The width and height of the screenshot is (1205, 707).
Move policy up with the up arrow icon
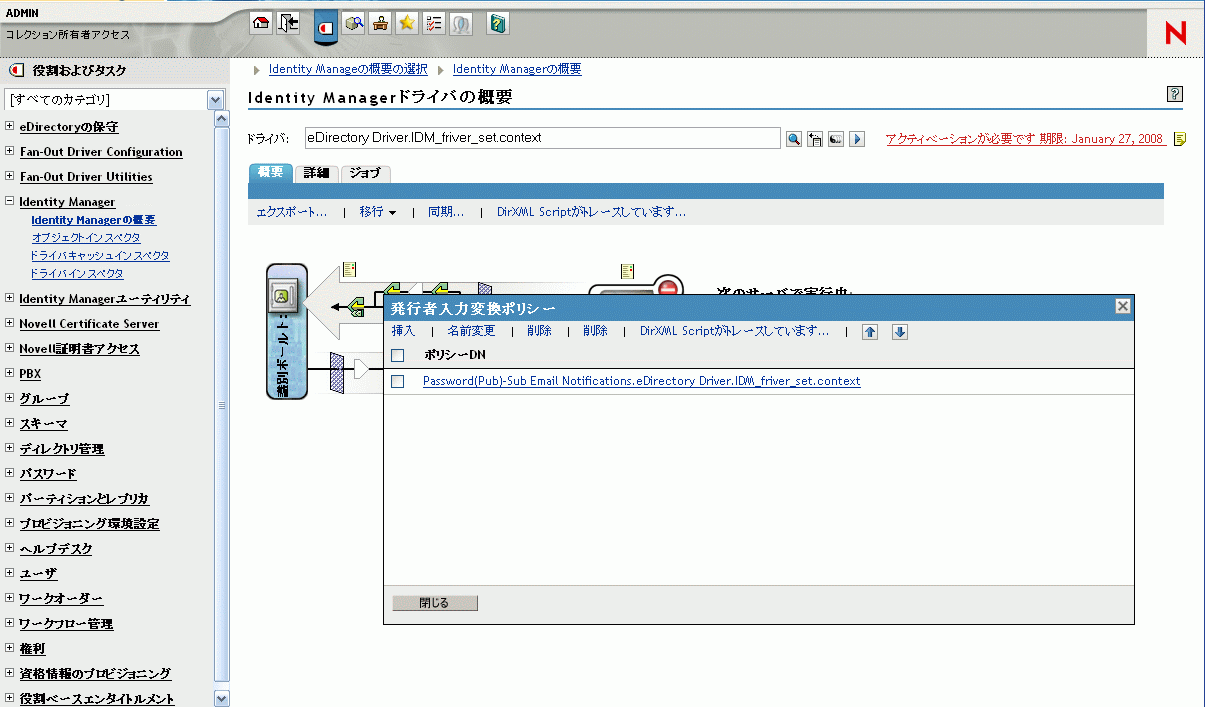pos(869,332)
